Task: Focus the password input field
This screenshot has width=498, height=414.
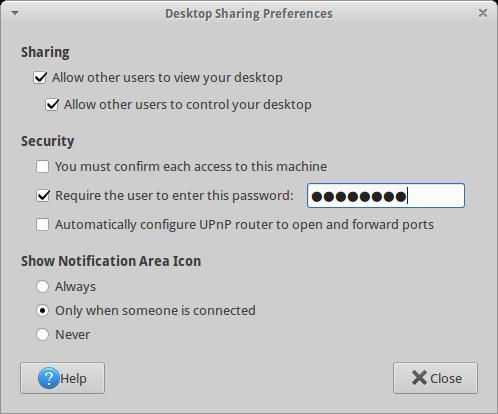Action: pyautogui.click(x=386, y=196)
